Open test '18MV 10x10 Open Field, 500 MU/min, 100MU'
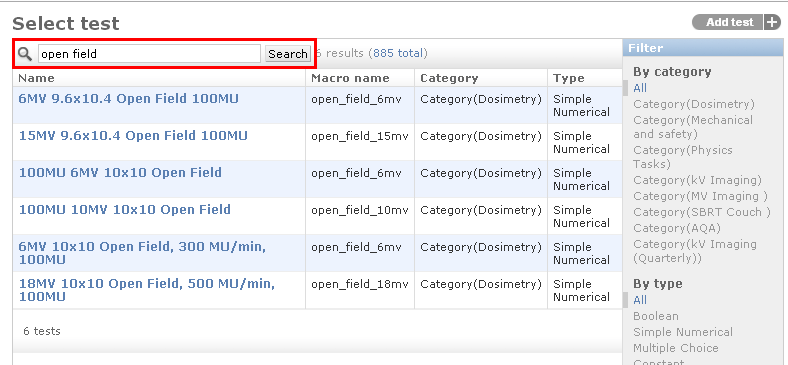Image resolution: width=788 pixels, height=365 pixels. (x=147, y=290)
